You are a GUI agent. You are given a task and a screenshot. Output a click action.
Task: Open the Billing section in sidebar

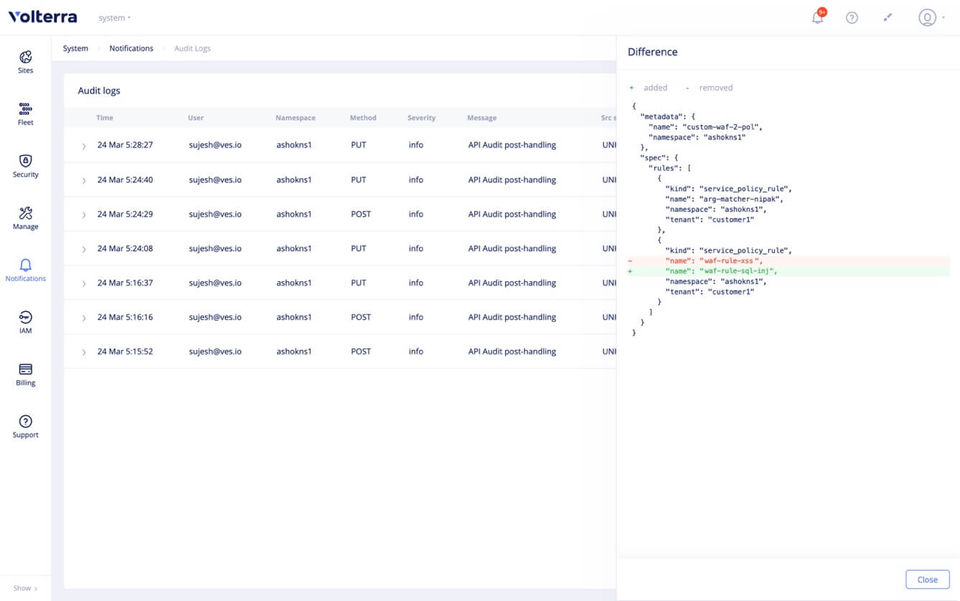[x=25, y=375]
